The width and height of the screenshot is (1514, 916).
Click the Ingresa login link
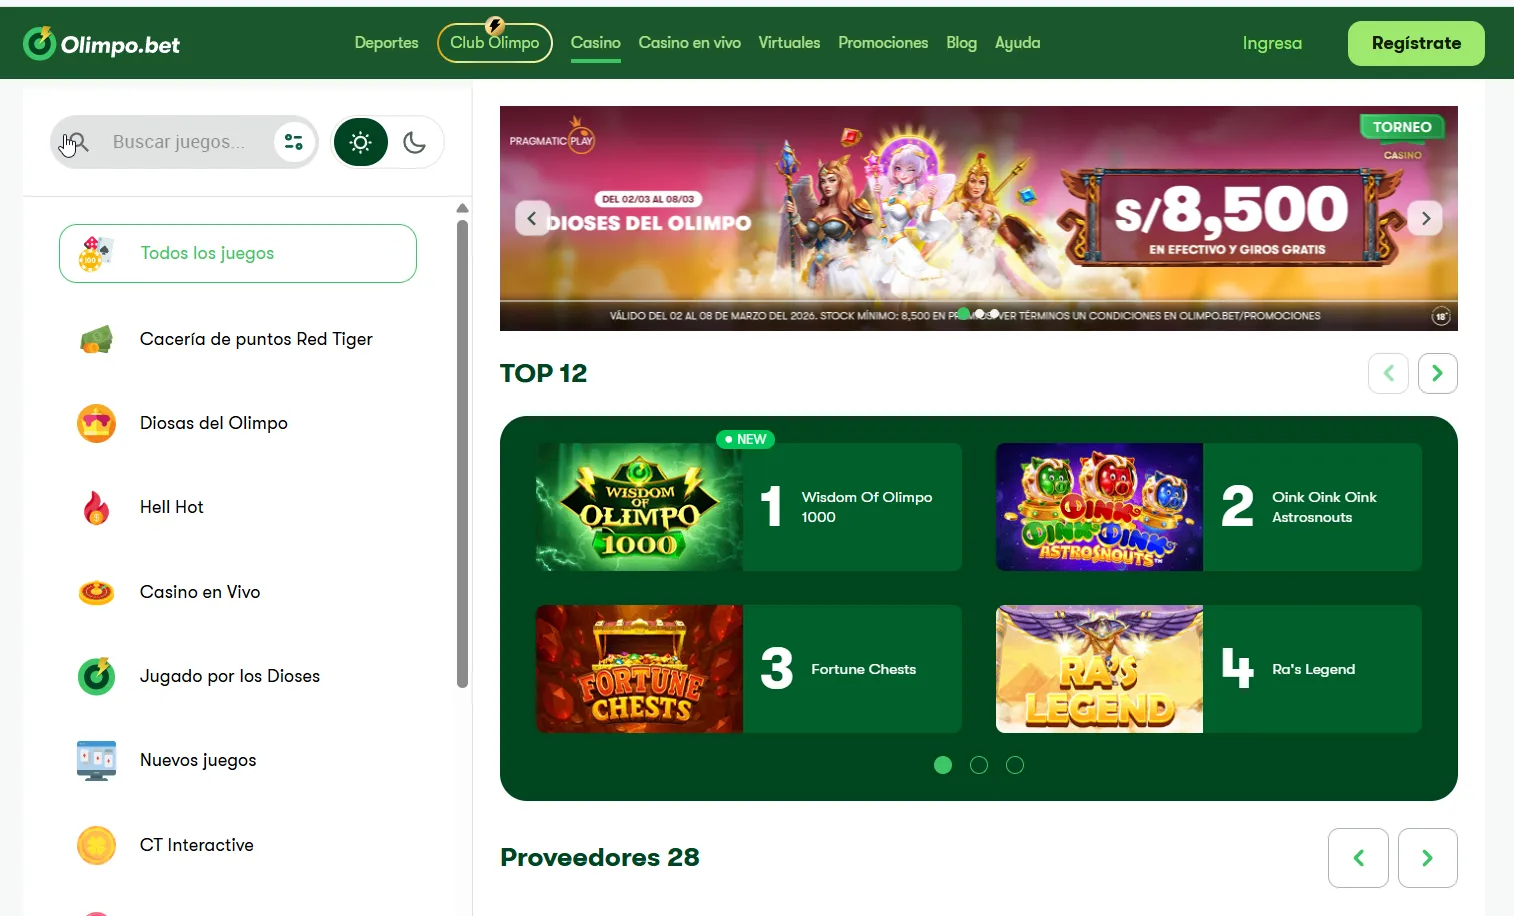point(1272,43)
